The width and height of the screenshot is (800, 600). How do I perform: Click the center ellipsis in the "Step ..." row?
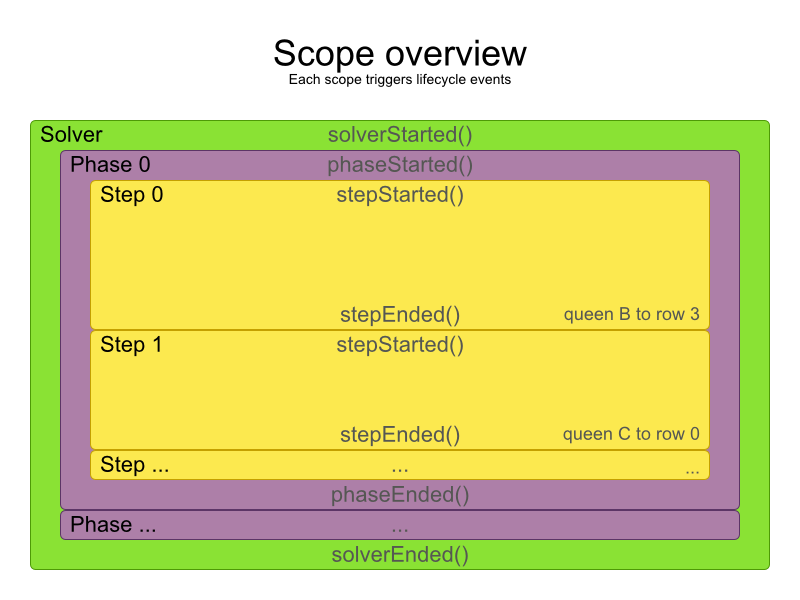(x=400, y=467)
